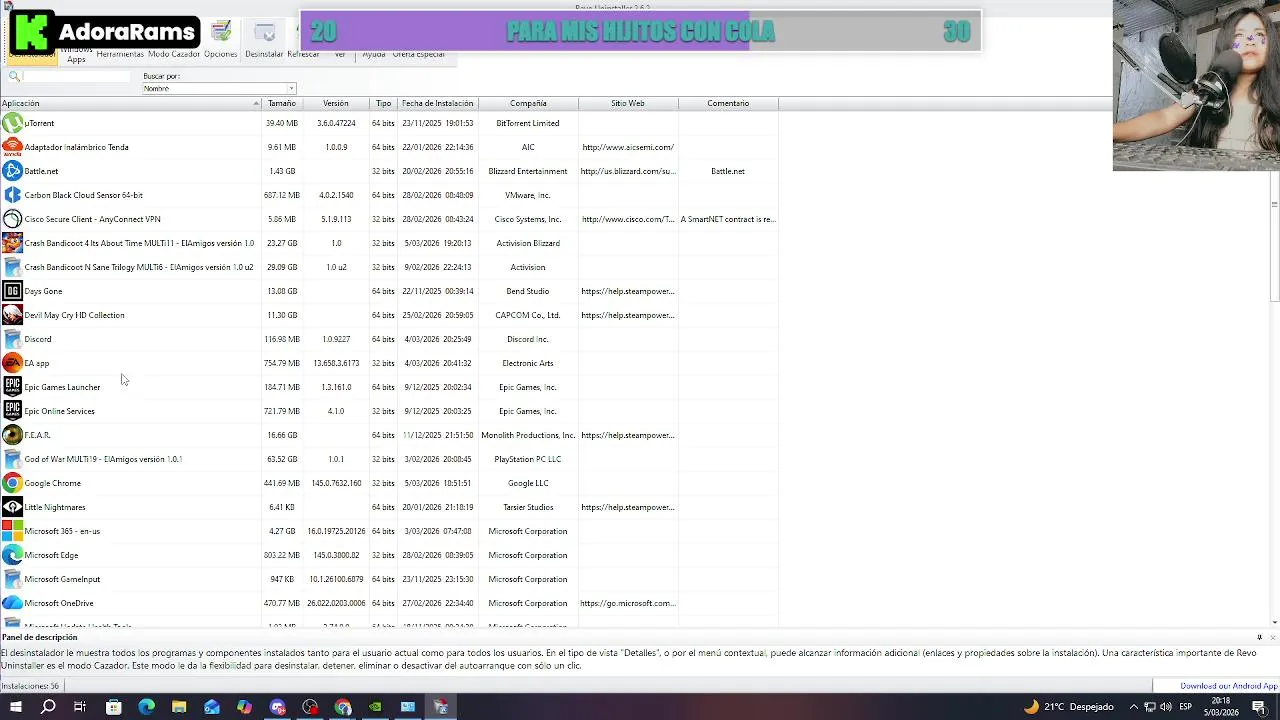Sort by Comentario column header
The width and height of the screenshot is (1280, 720).
(728, 103)
